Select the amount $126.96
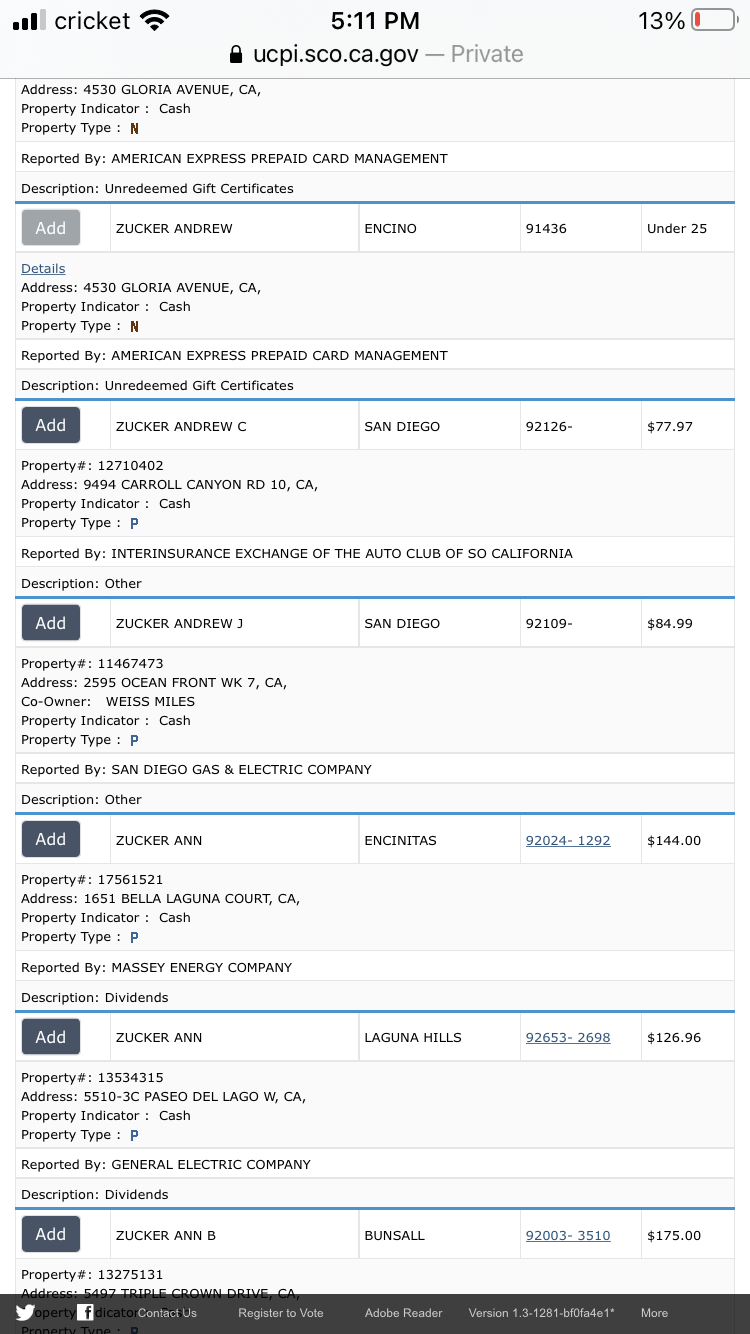 [x=674, y=1037]
